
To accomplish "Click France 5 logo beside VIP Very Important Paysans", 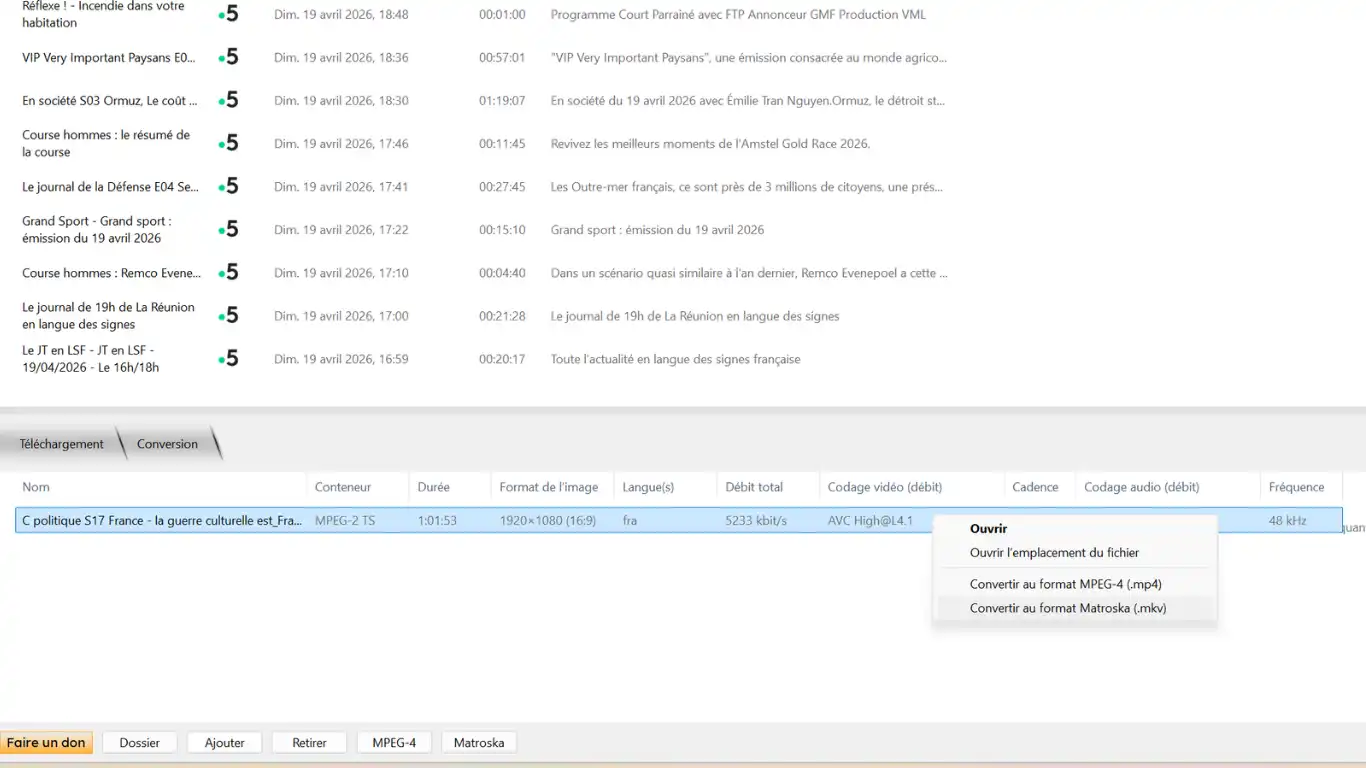I will pos(229,58).
